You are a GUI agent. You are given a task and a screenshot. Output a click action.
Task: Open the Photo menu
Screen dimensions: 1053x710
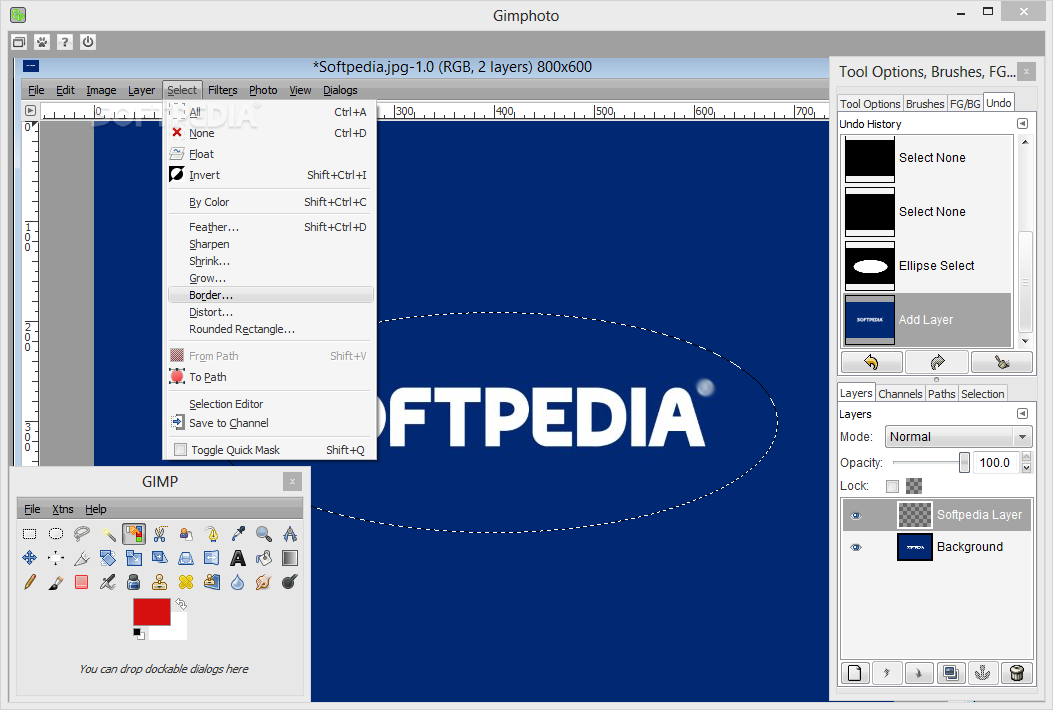coord(263,90)
